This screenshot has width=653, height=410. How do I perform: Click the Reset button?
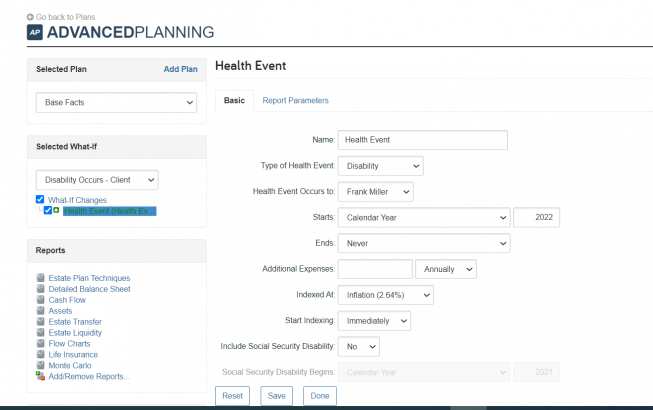pos(232,396)
